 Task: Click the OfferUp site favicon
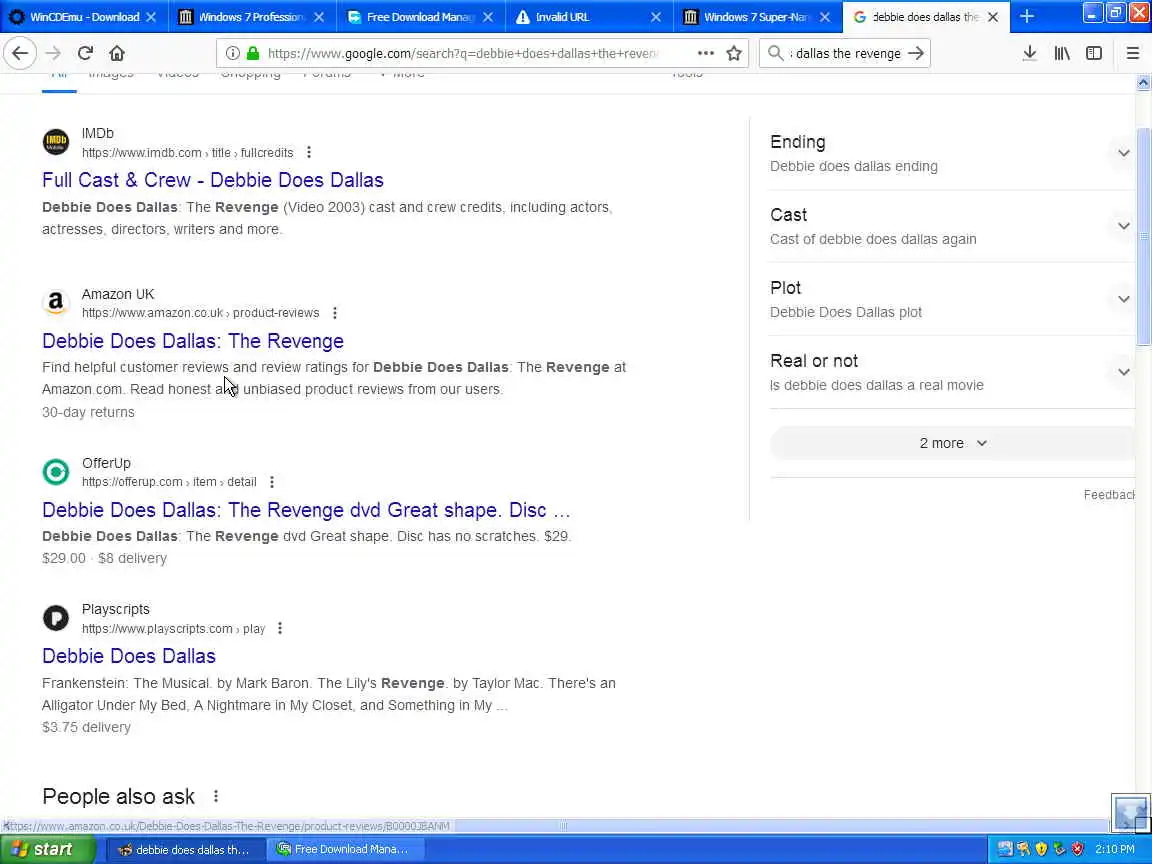coord(56,472)
